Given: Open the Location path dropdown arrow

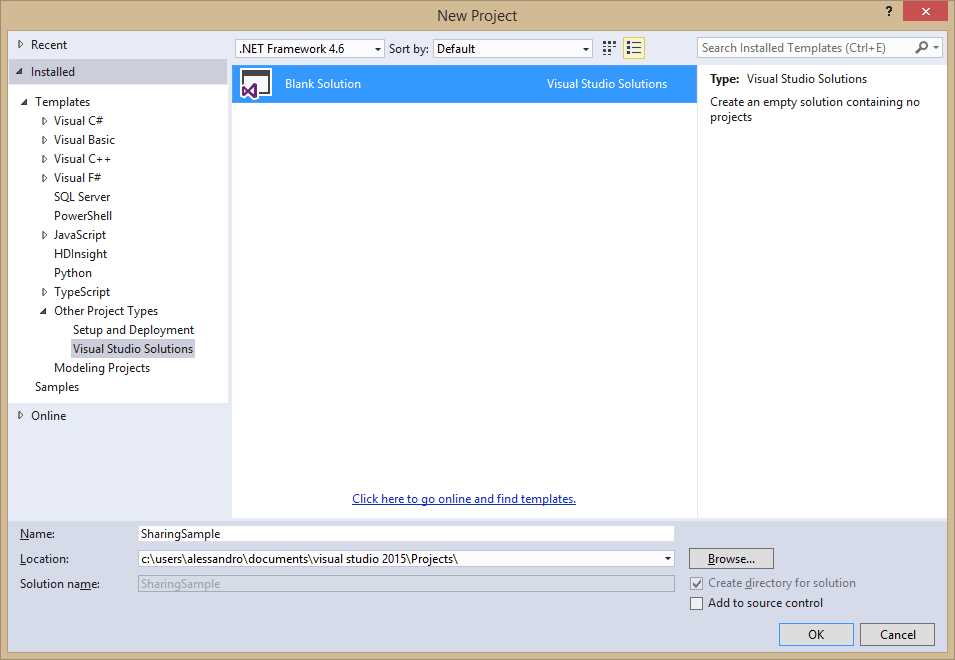Looking at the screenshot, I should pos(668,559).
